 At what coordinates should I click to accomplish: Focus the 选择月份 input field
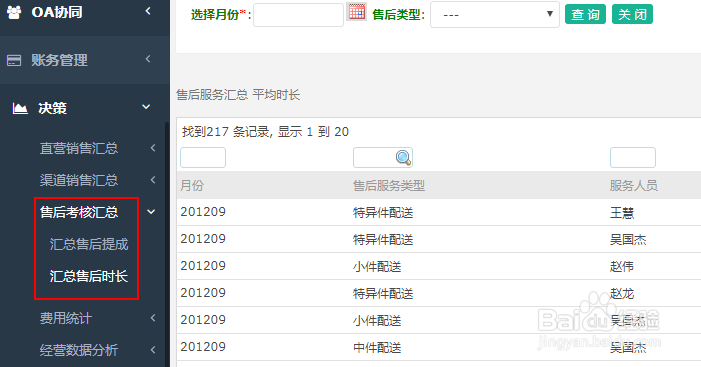click(x=298, y=15)
